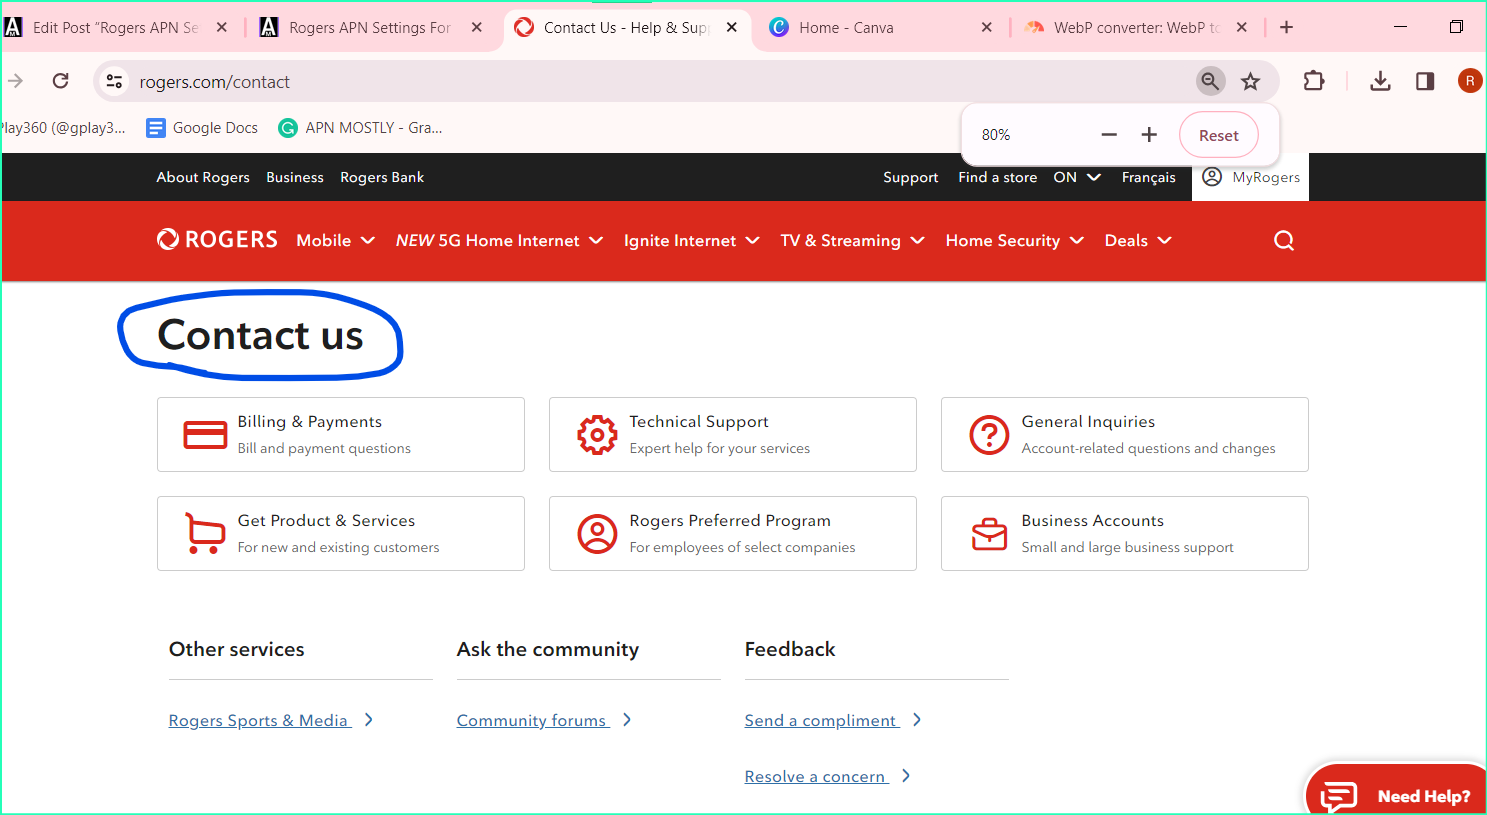Select the Technical Support gear icon

pos(597,435)
